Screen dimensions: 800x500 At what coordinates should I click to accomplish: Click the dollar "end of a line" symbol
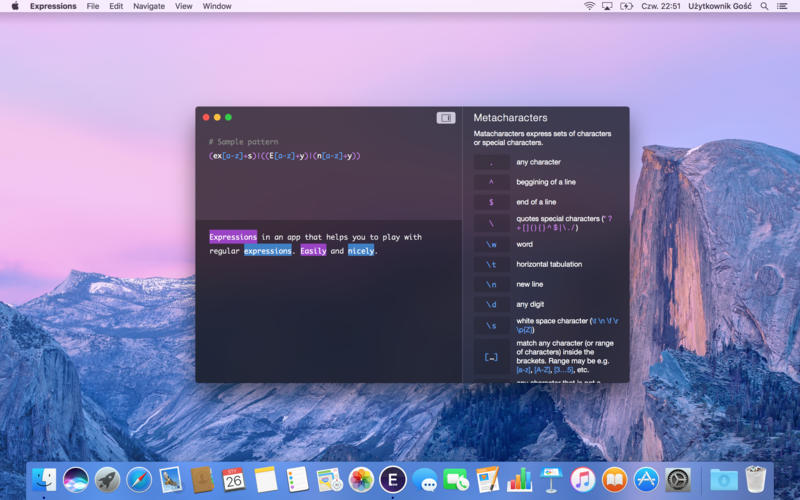click(x=491, y=202)
